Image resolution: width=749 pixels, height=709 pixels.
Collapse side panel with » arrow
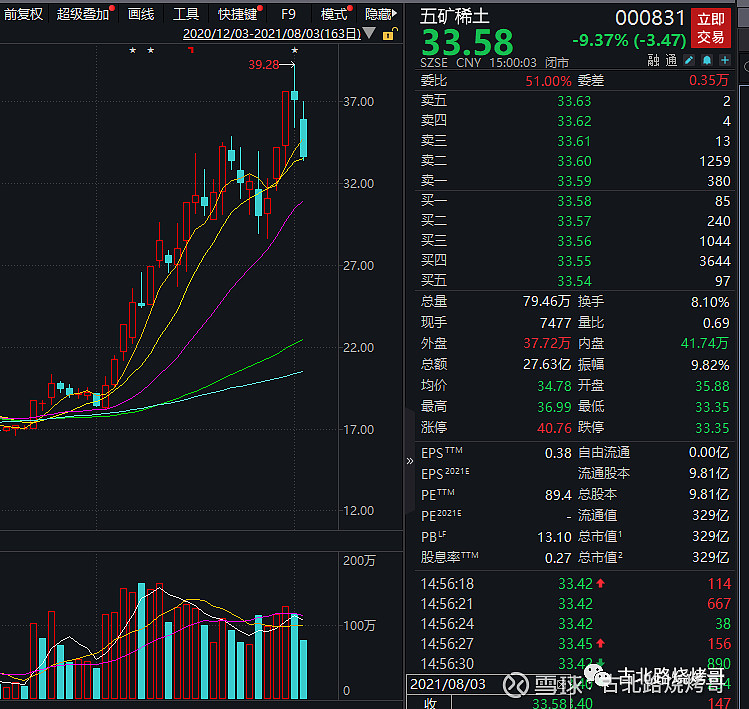click(x=410, y=461)
